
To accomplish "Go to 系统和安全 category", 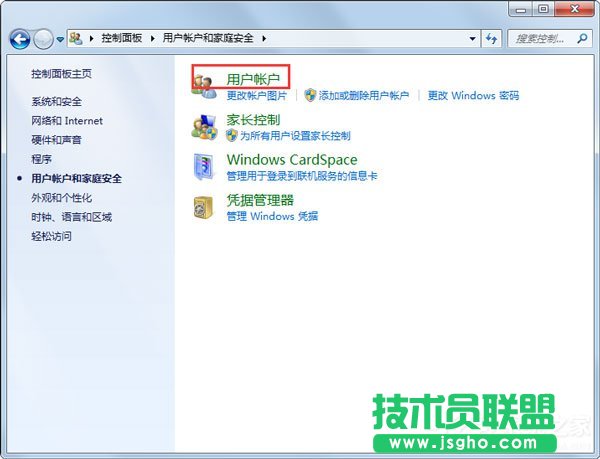I will 56,102.
